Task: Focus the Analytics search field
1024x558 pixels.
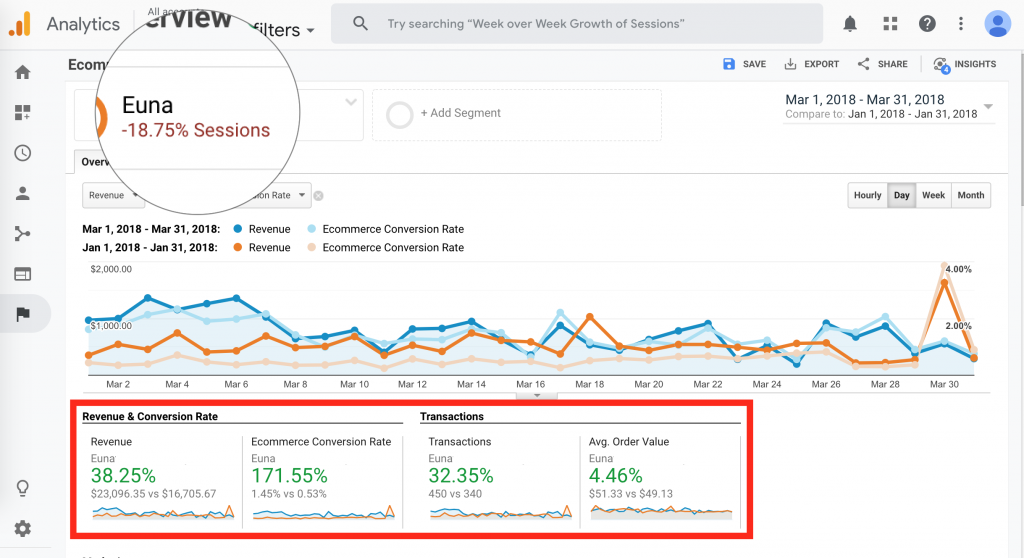Action: coord(577,24)
